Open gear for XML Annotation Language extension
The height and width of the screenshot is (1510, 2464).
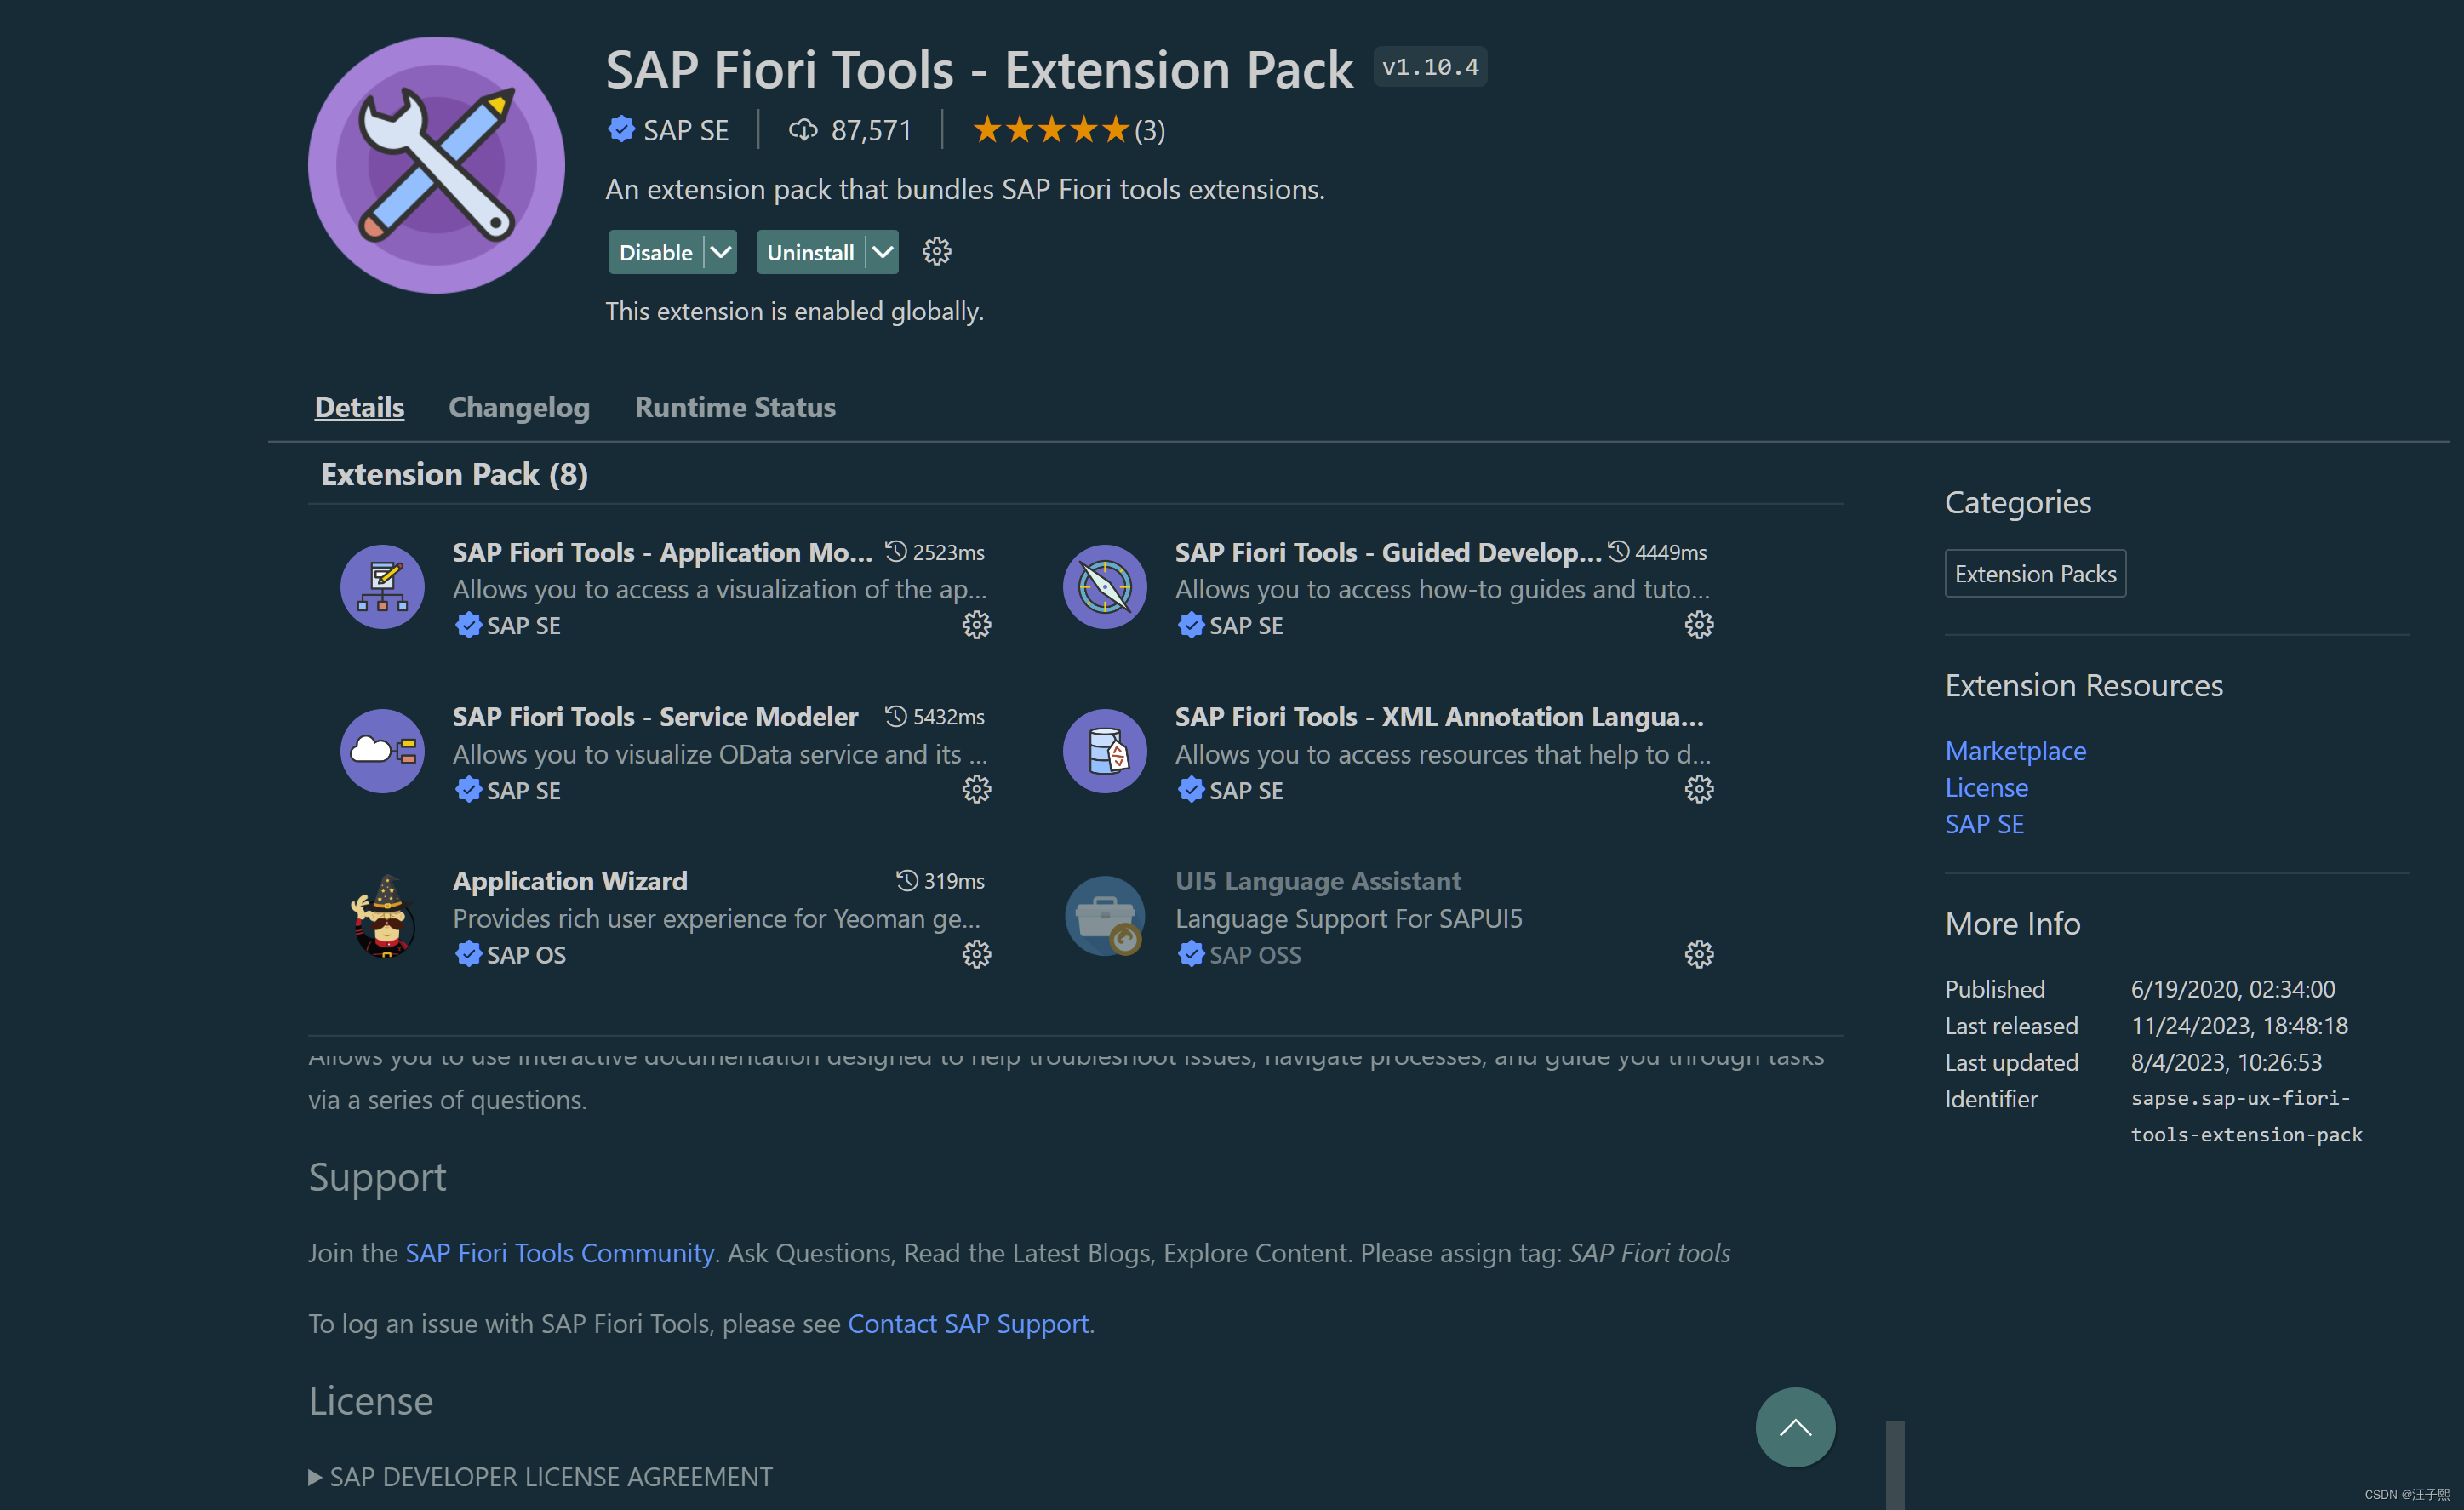point(1698,790)
